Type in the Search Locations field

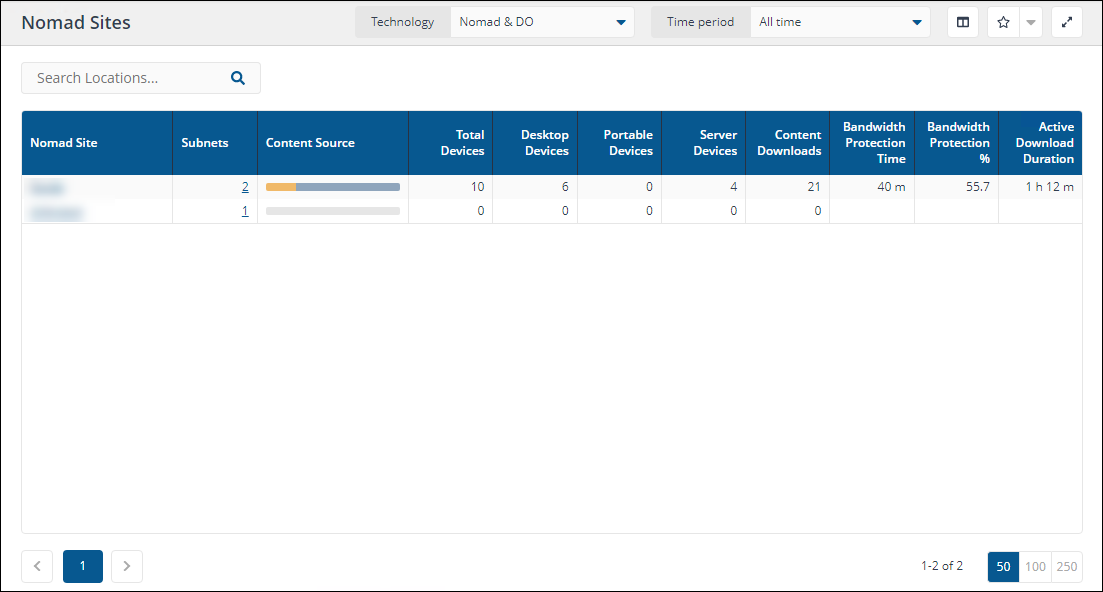(125, 78)
